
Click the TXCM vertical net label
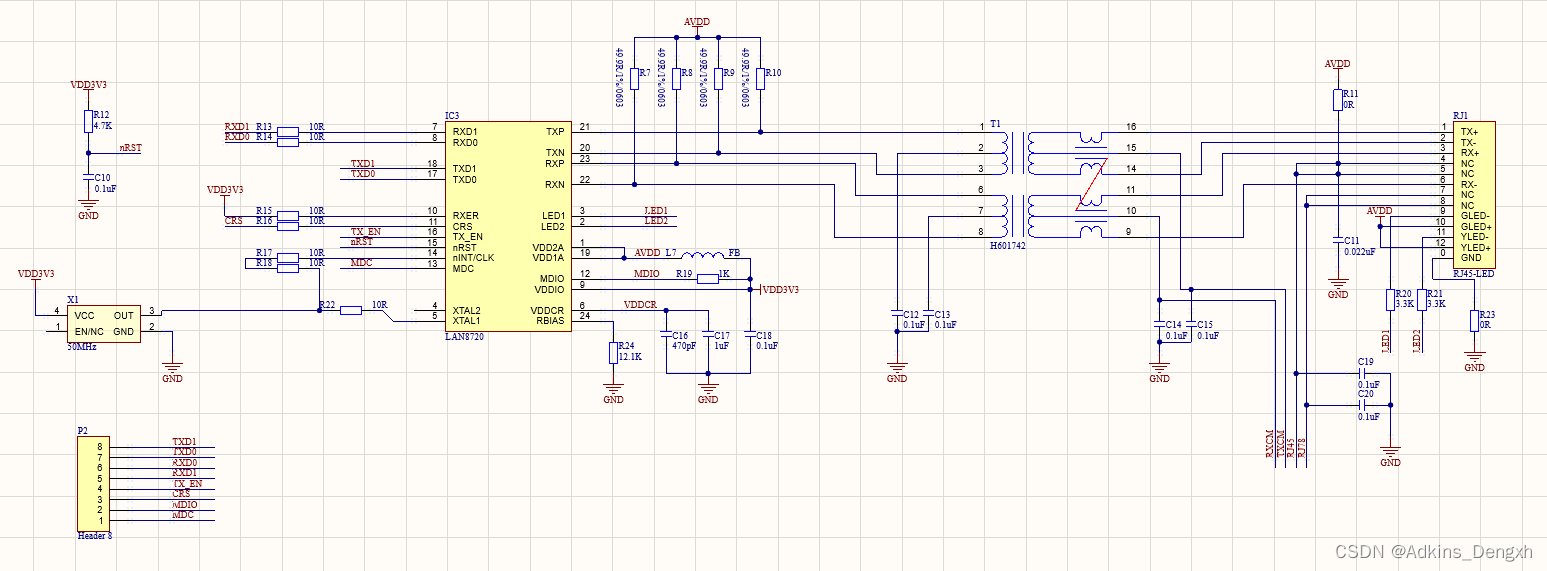coord(1280,445)
